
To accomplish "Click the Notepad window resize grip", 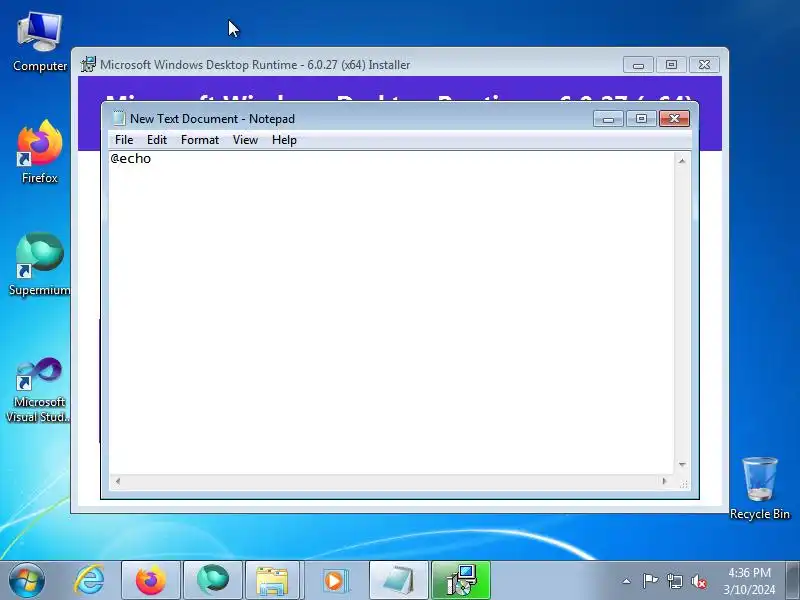I will pos(684,484).
